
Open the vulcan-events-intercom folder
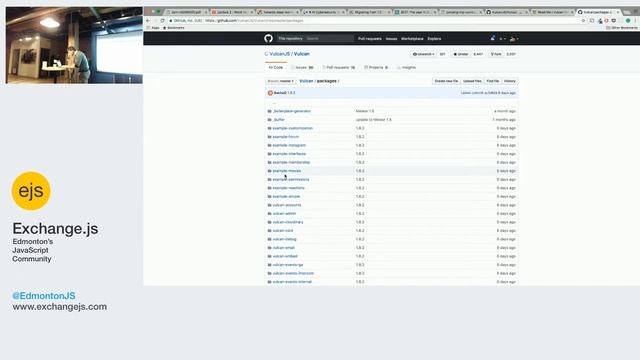pos(293,274)
